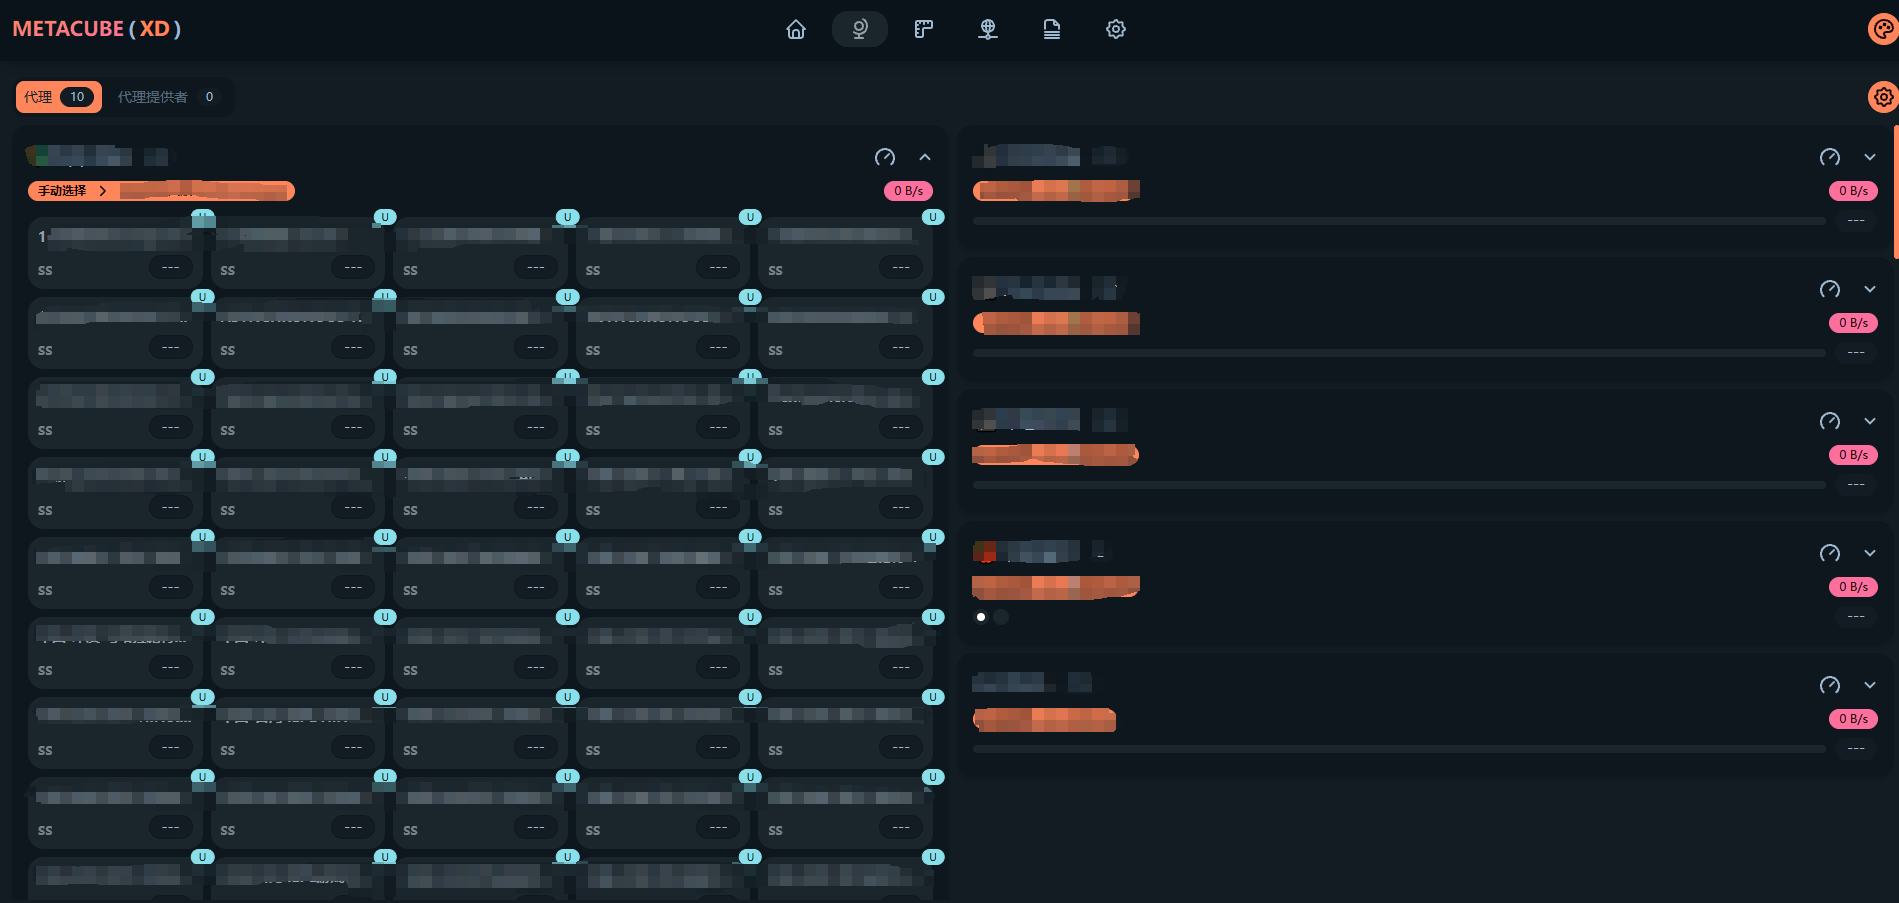
Task: Run latency test for the bottom-right proxy group
Action: tap(1830, 685)
